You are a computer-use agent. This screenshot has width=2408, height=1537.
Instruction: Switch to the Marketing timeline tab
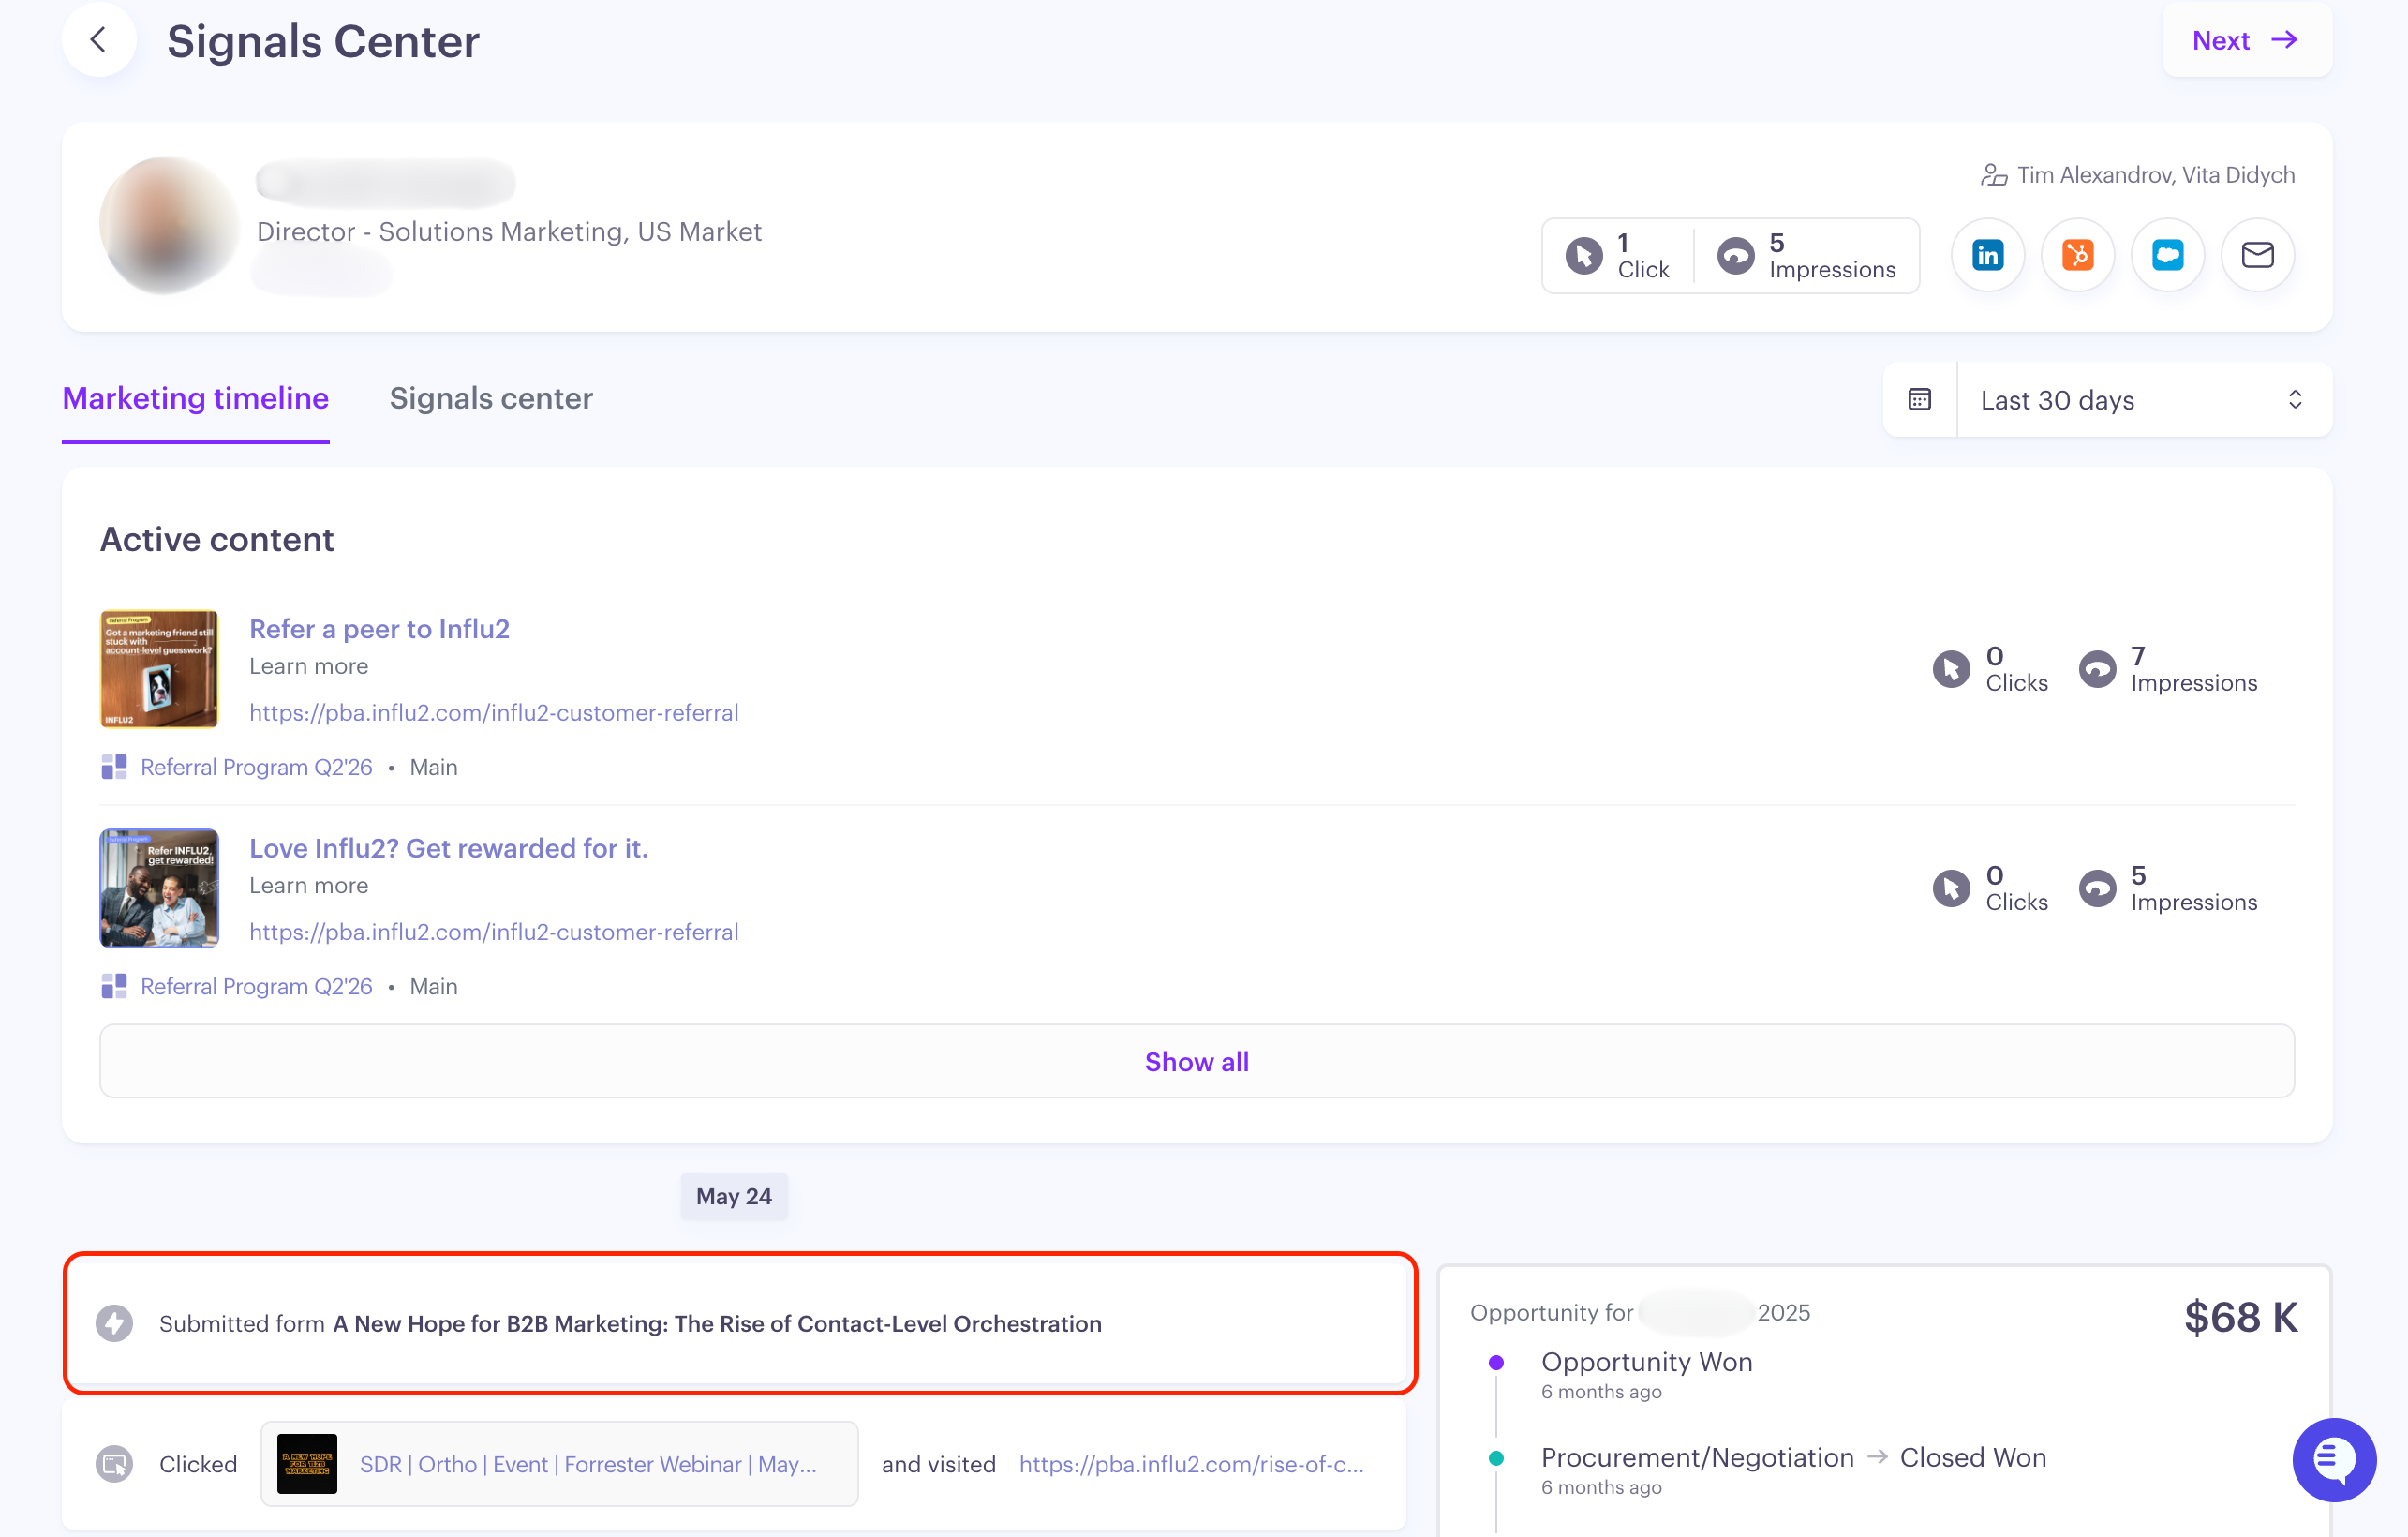tap(195, 398)
